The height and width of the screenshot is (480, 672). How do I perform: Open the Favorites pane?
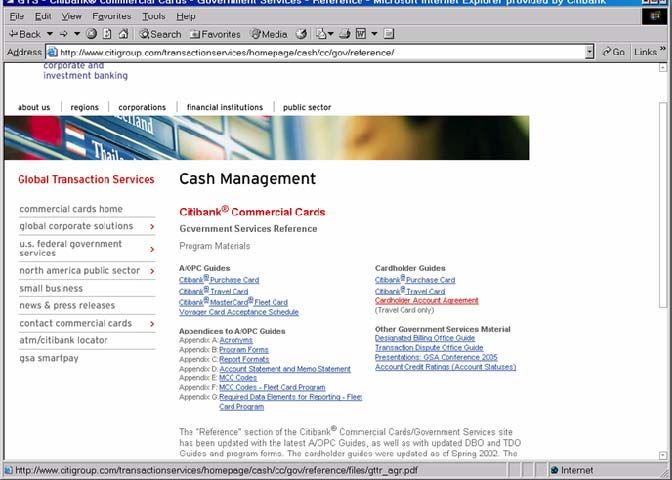[215, 34]
